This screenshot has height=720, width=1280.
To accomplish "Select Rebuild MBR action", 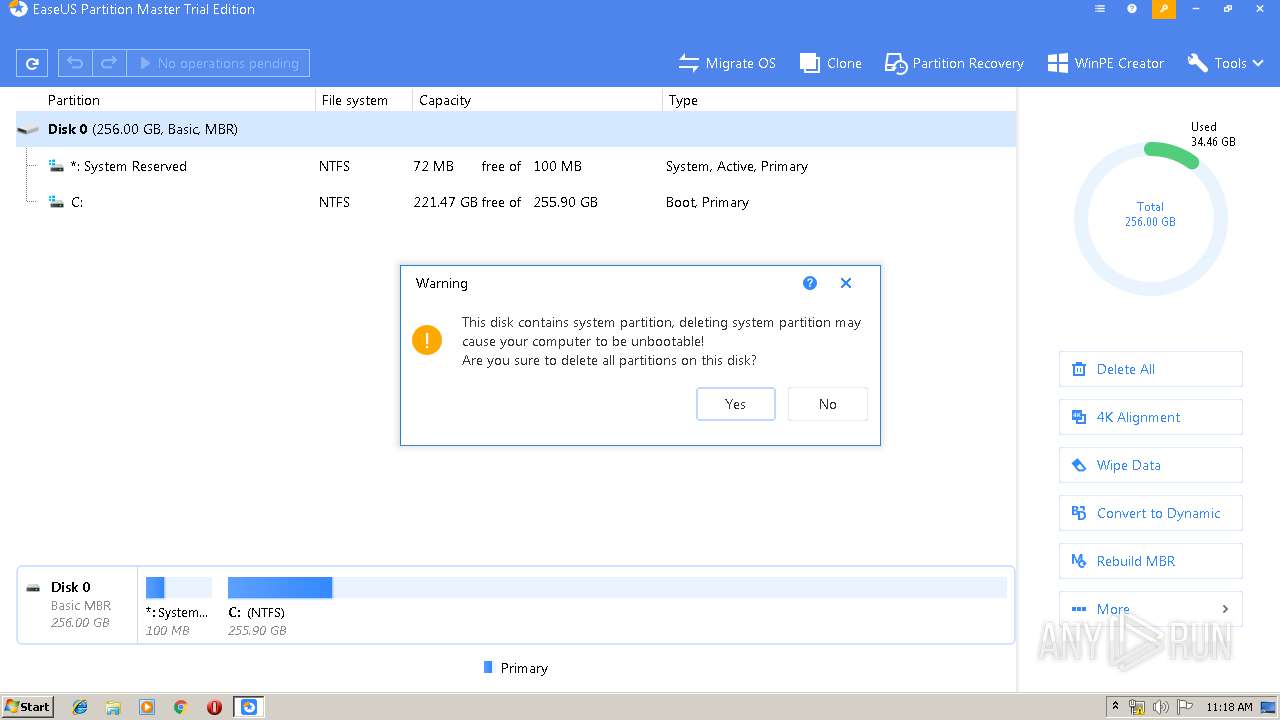I will [1151, 561].
